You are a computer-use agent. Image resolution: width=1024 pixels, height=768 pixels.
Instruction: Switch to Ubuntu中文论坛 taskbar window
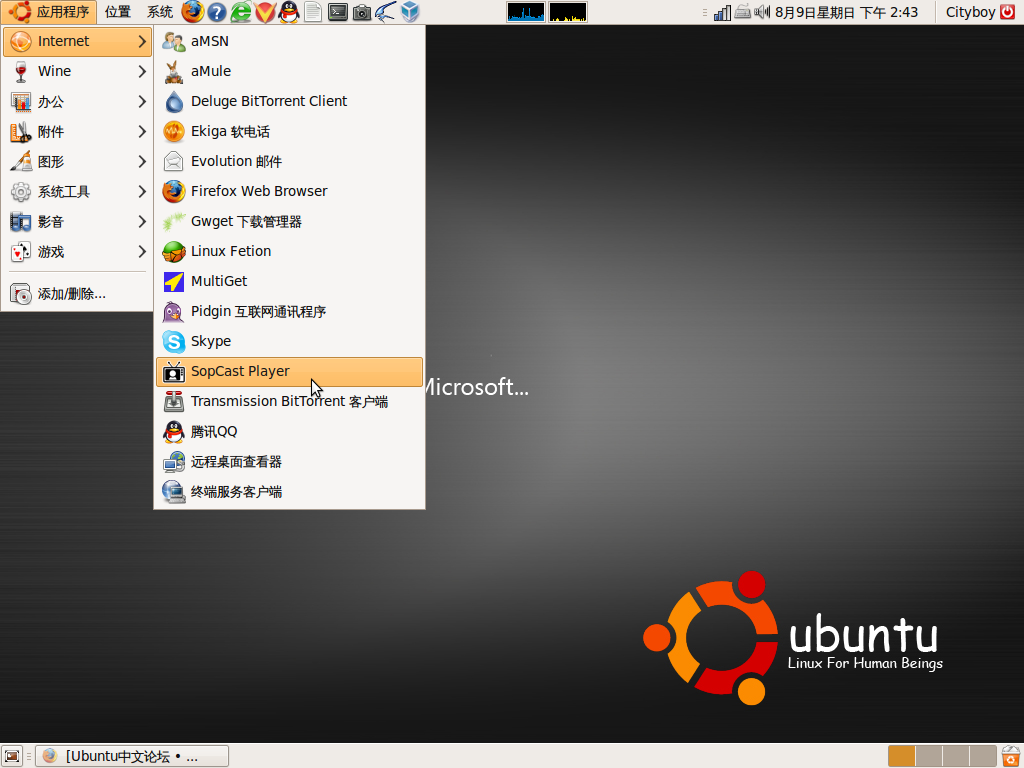[x=132, y=756]
